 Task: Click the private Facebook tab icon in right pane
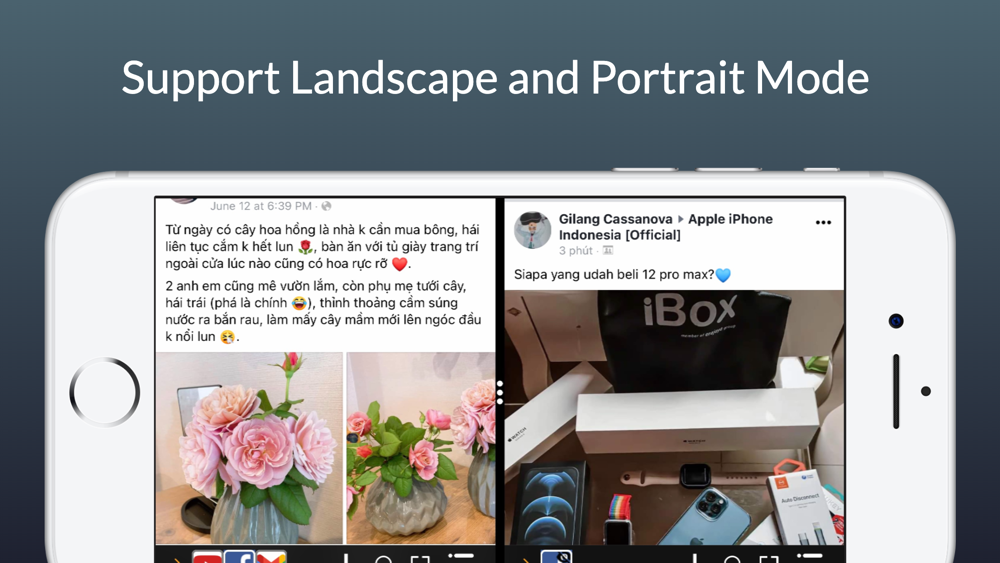point(556,557)
